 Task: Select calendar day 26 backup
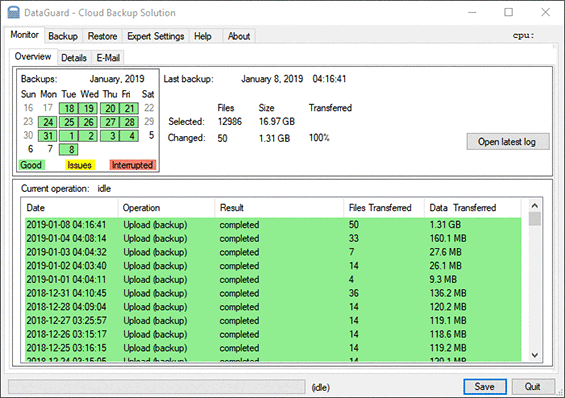88,122
